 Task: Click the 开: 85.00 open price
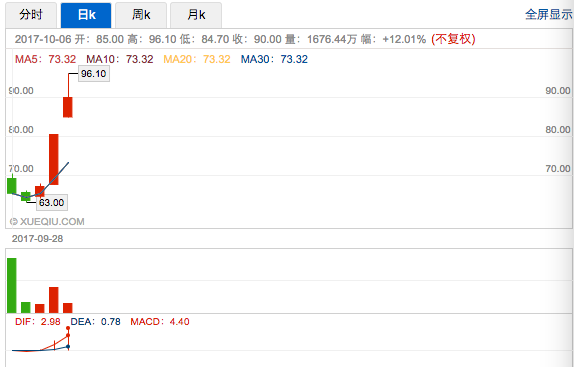99,39
